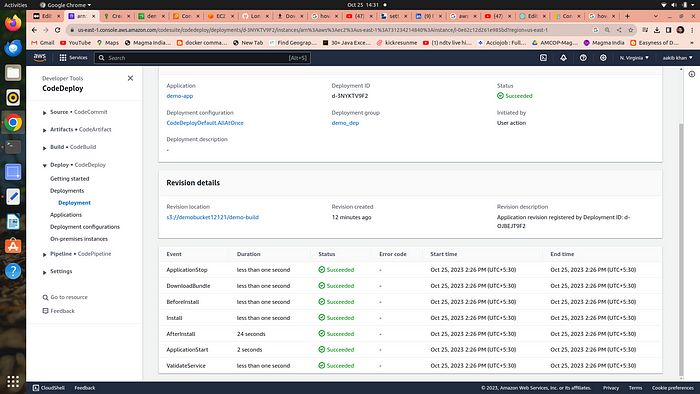Expand the Source CodeCommit section
Screen dimensions: 700x394
pyautogui.click(x=45, y=112)
